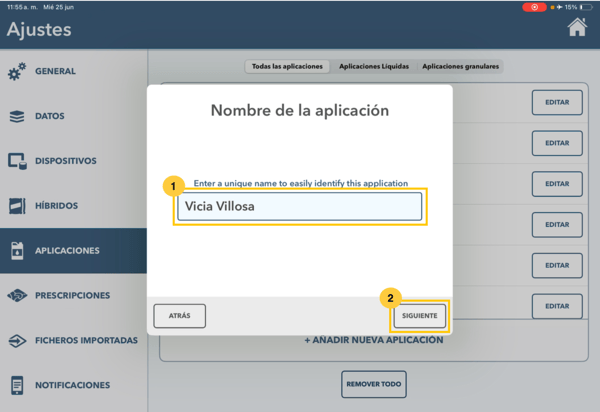
Task: Open the GENERAL settings section
Action: [73, 71]
